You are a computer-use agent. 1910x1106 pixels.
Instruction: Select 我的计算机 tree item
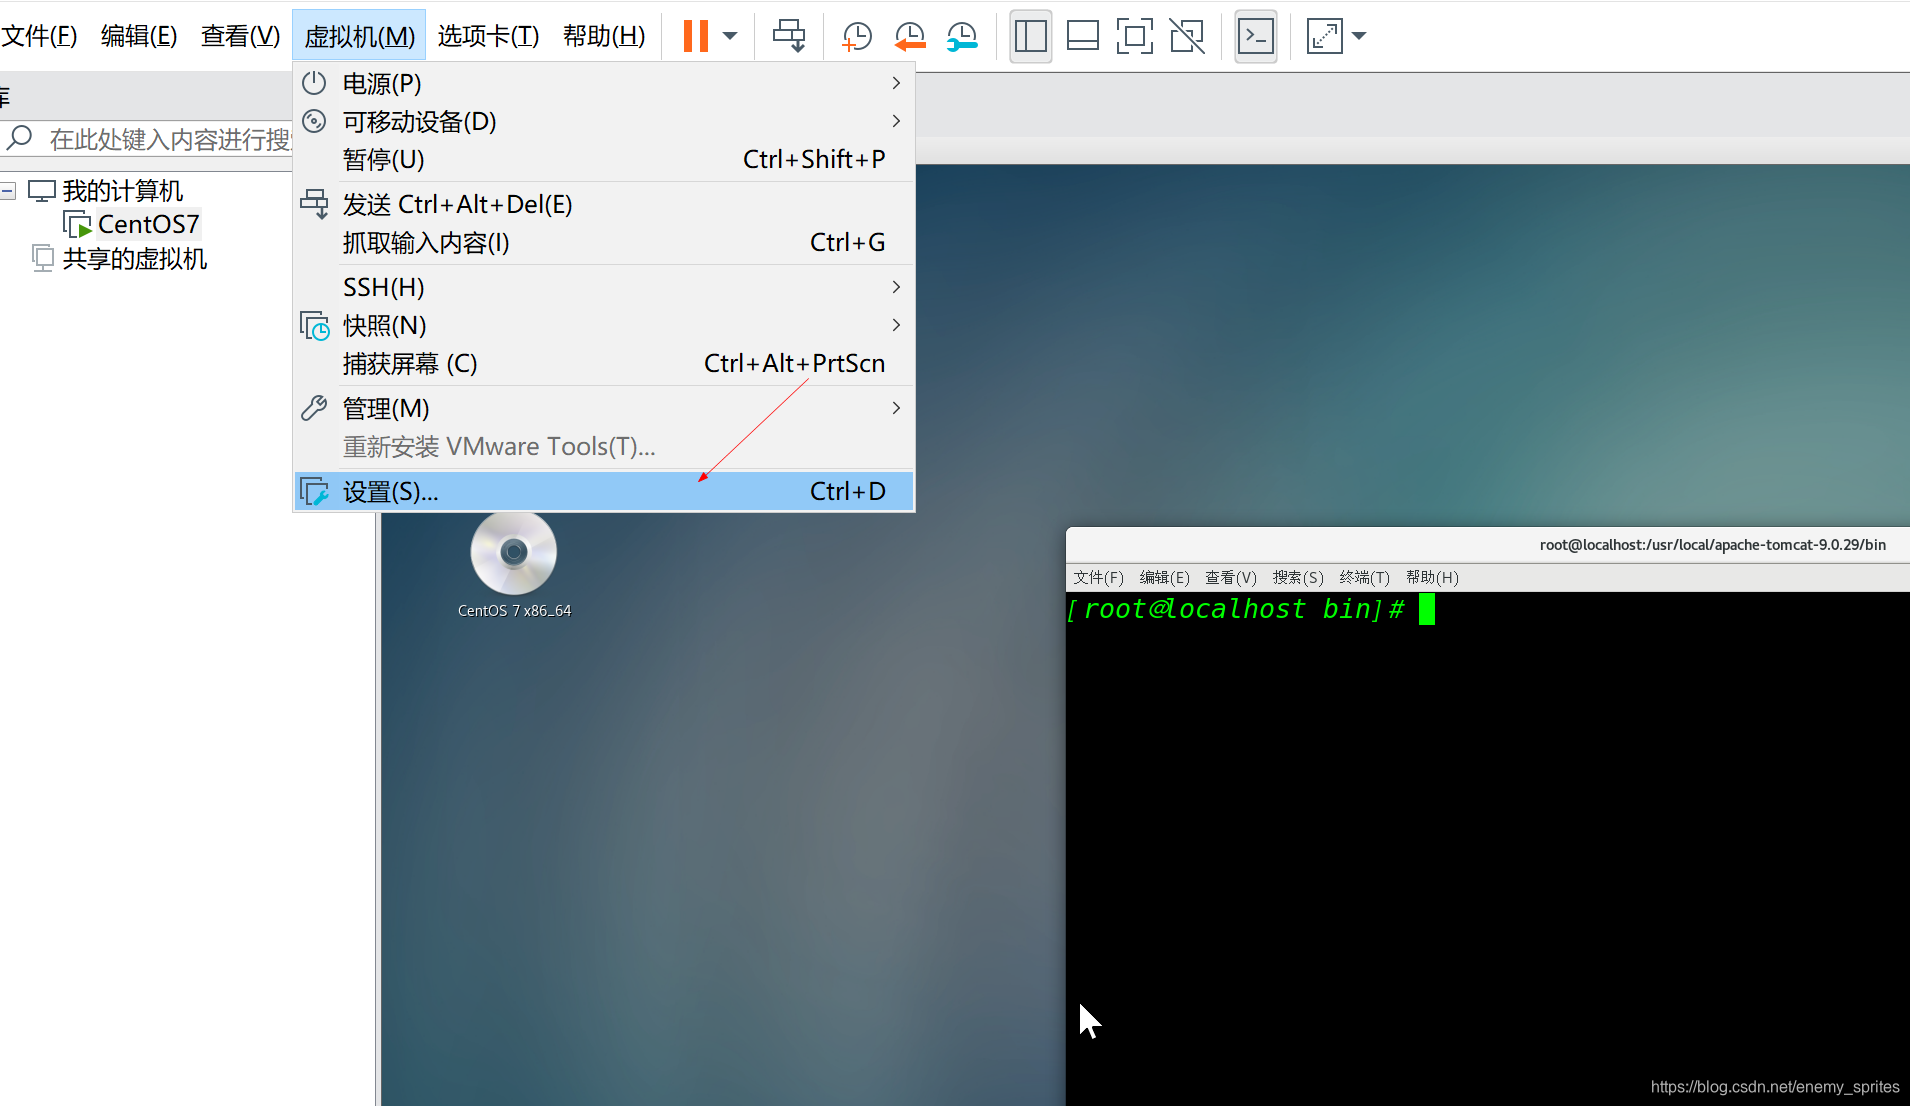(x=122, y=190)
